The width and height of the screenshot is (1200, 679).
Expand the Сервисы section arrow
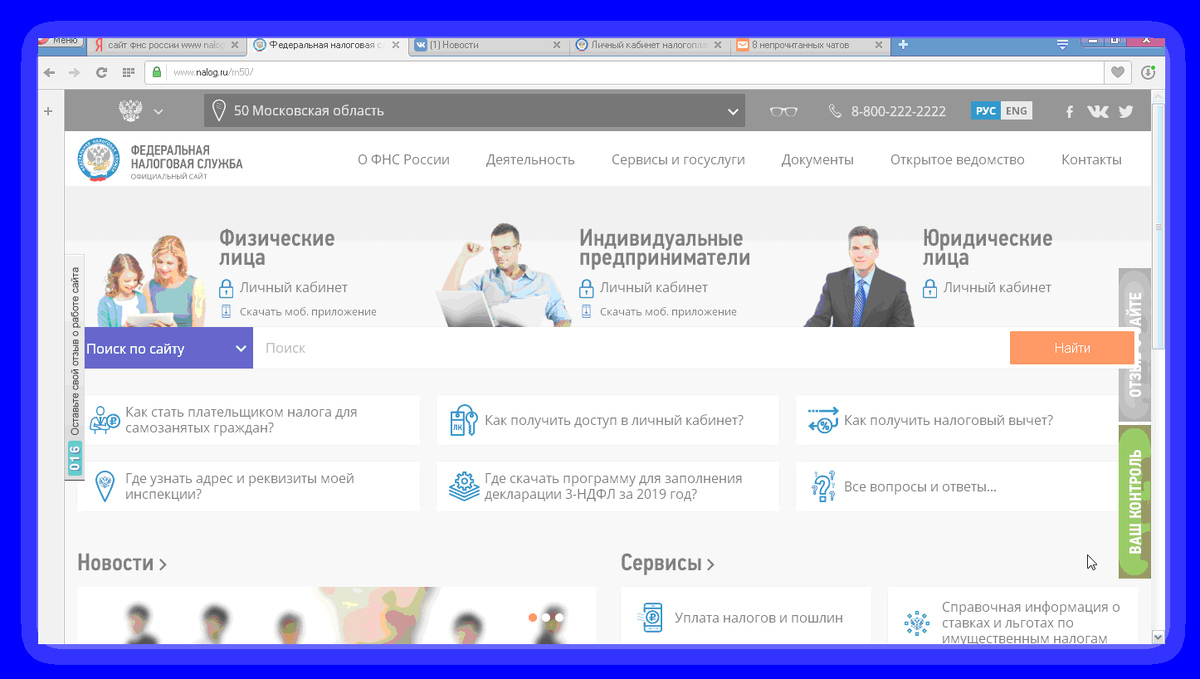[710, 565]
